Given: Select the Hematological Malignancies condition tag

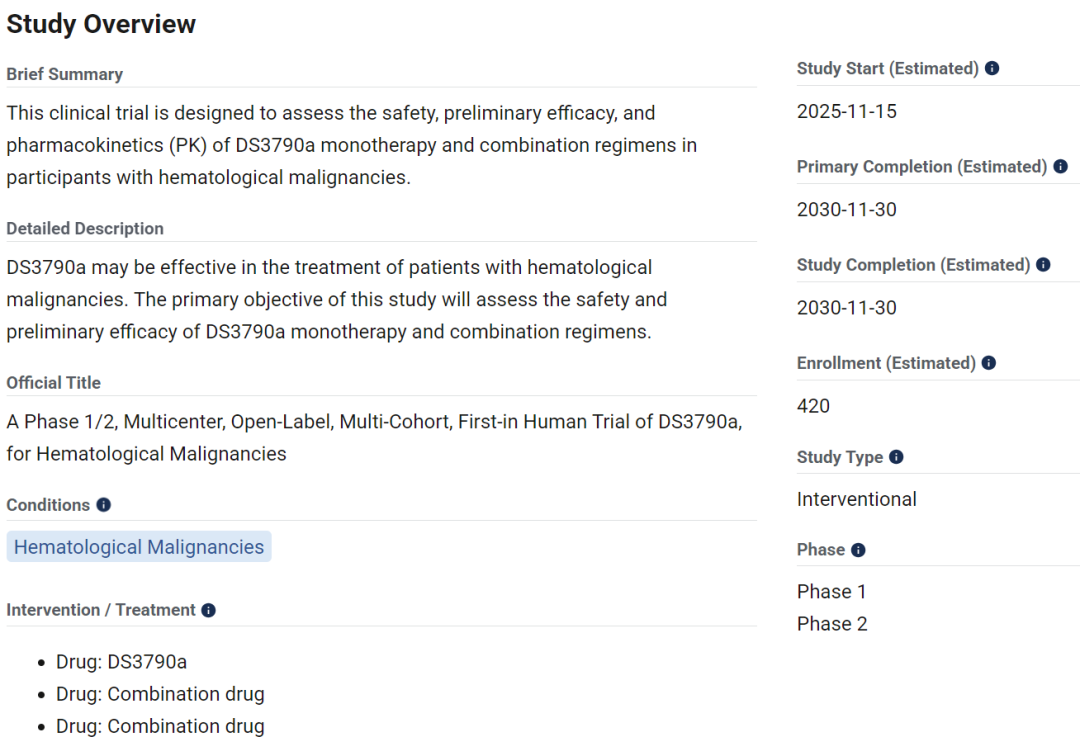Looking at the screenshot, I should [139, 547].
